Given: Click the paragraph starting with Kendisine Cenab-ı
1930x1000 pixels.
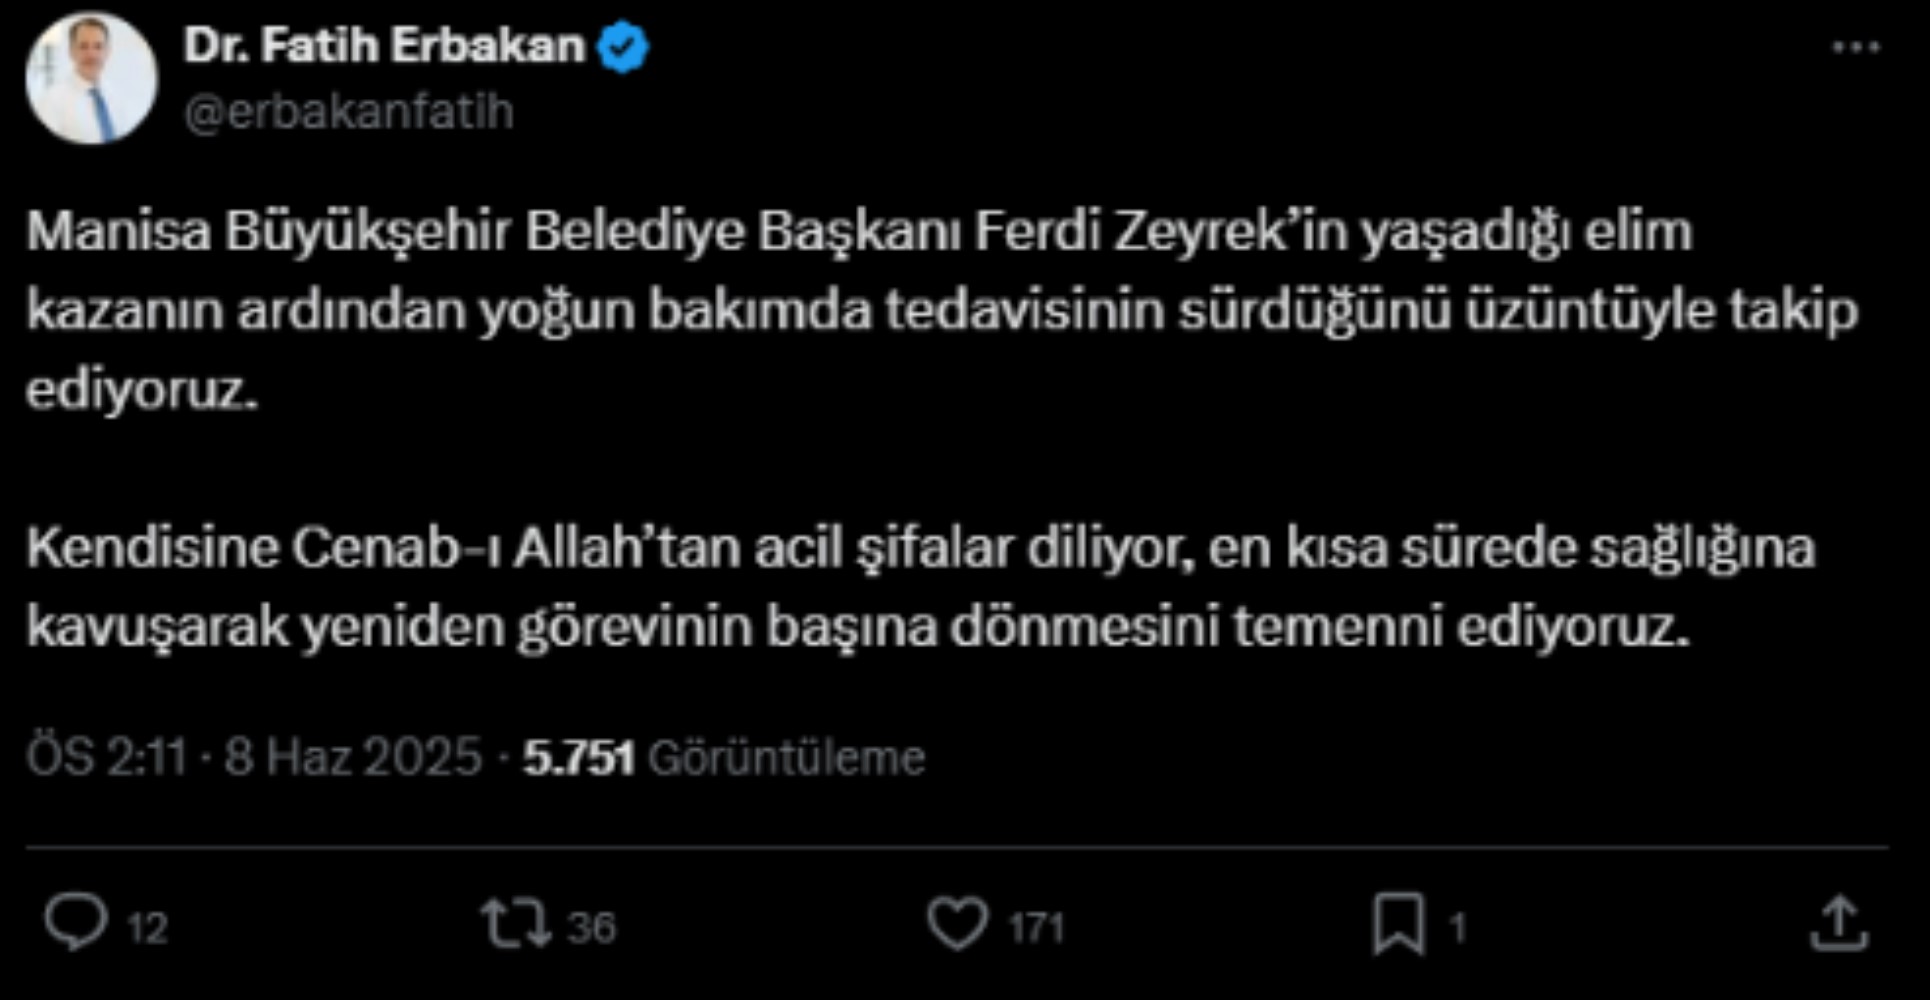Looking at the screenshot, I should click(921, 588).
